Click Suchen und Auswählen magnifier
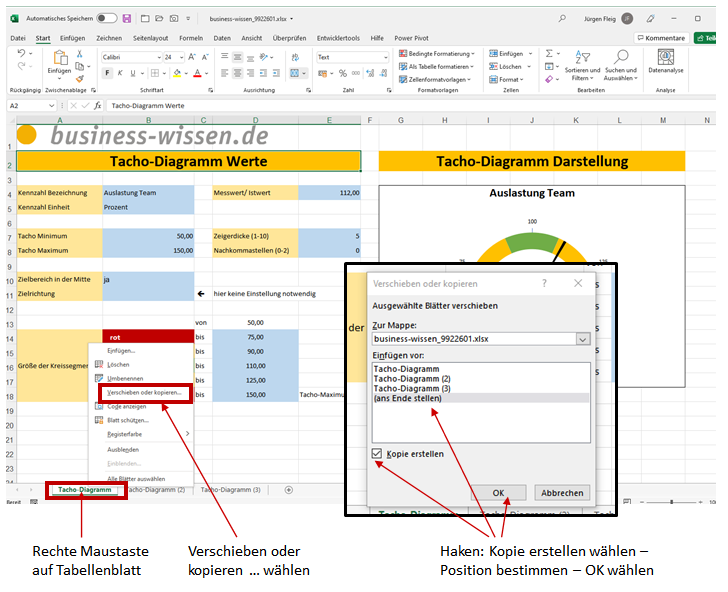728x592 pixels. tap(621, 57)
